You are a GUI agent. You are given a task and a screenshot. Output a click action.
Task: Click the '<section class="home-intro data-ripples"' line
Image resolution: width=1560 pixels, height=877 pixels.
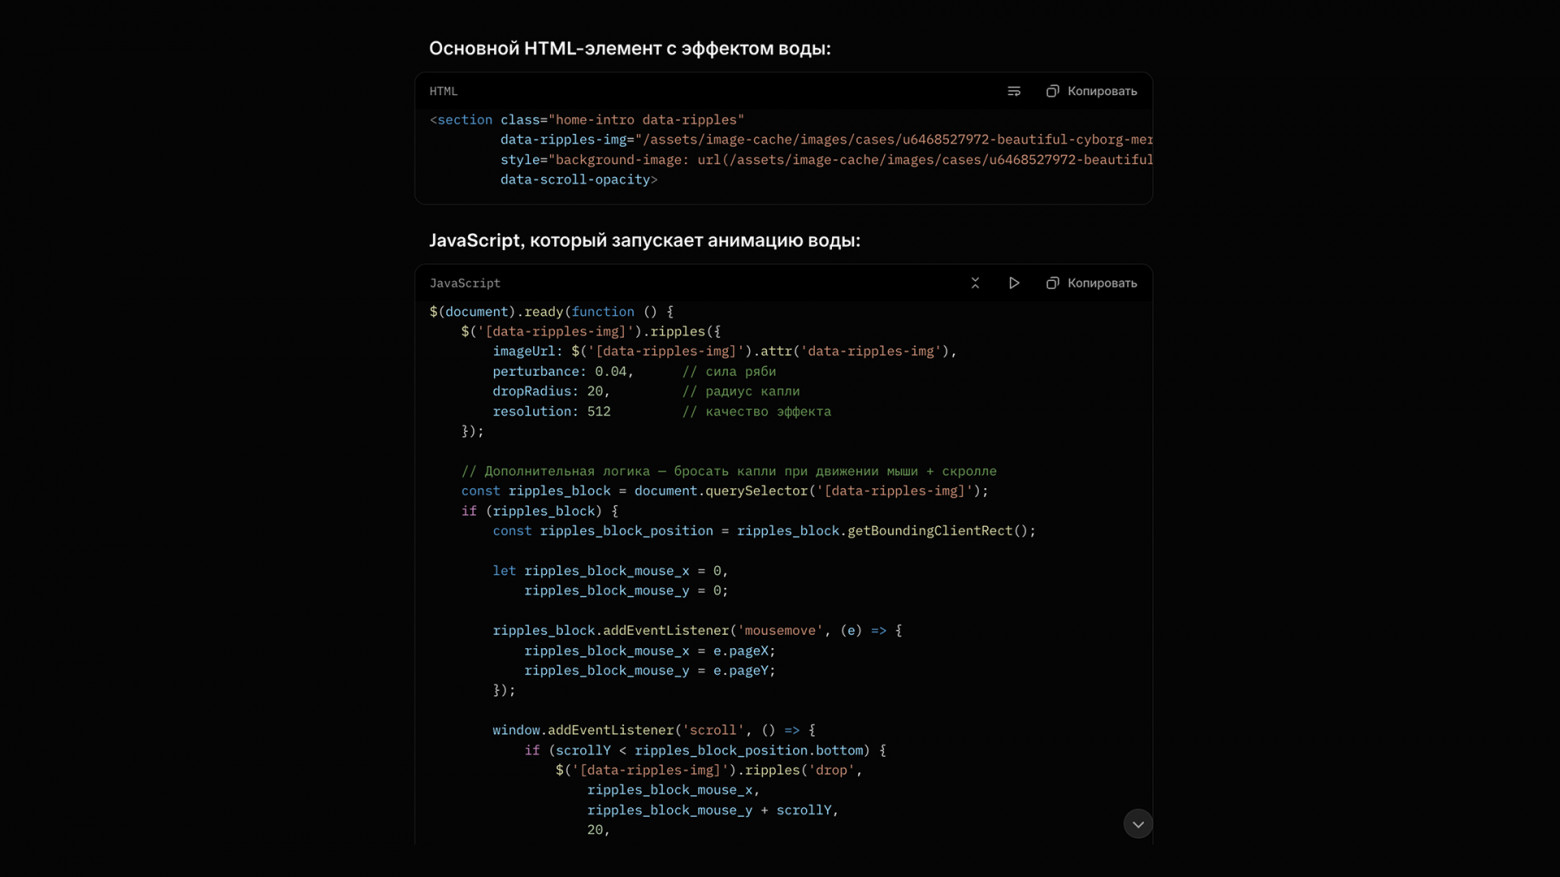[587, 120]
